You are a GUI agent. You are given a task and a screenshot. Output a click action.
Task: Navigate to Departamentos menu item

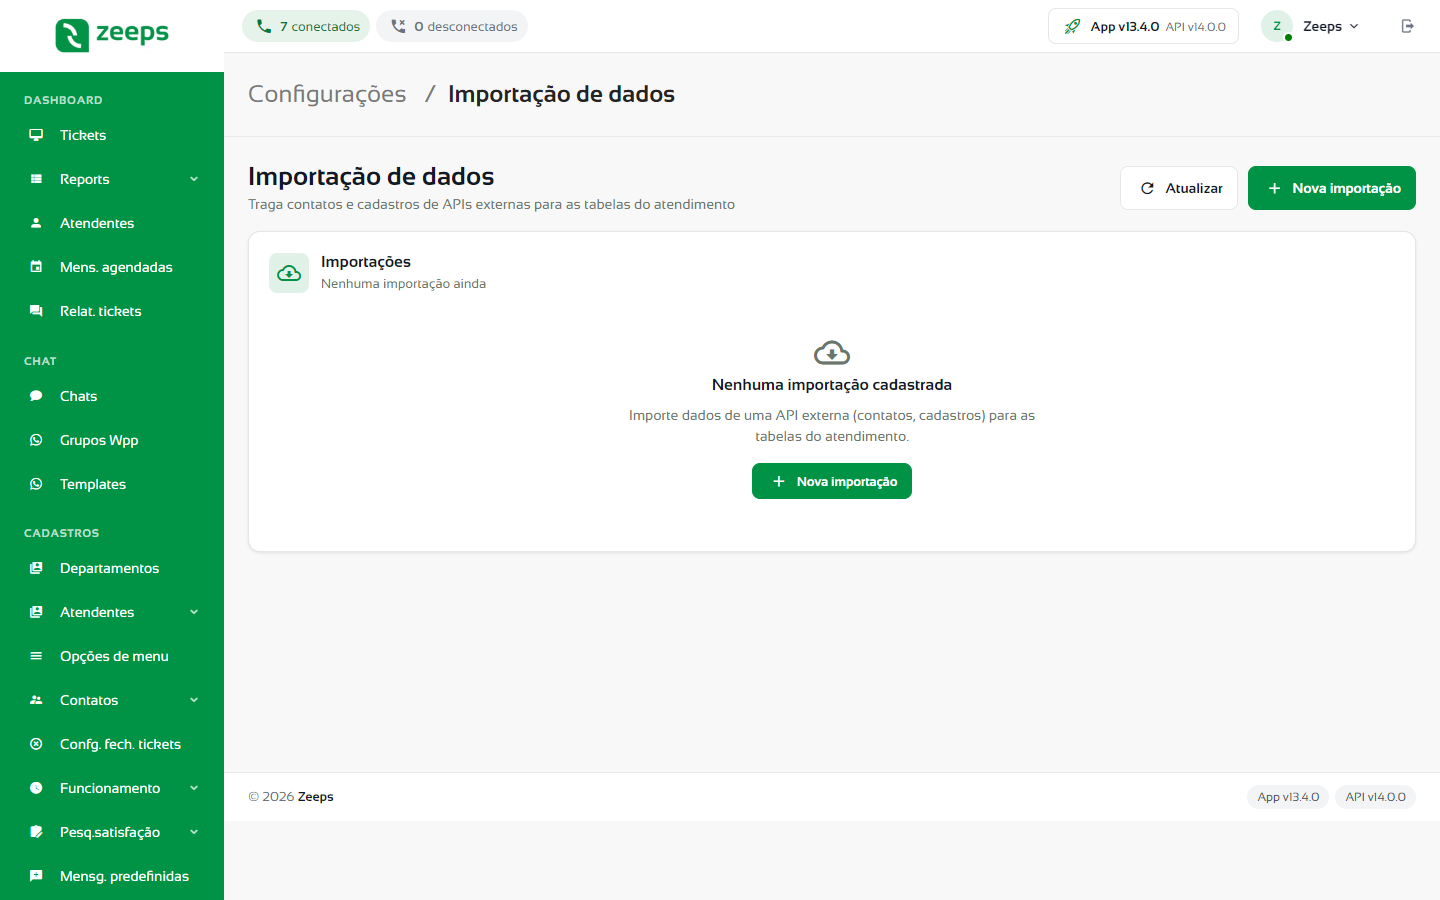click(x=112, y=568)
